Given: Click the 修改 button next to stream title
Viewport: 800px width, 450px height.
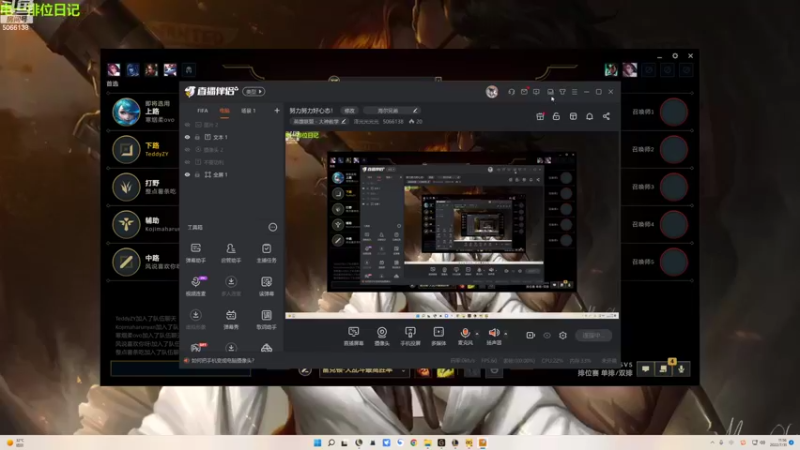Looking at the screenshot, I should 349,111.
